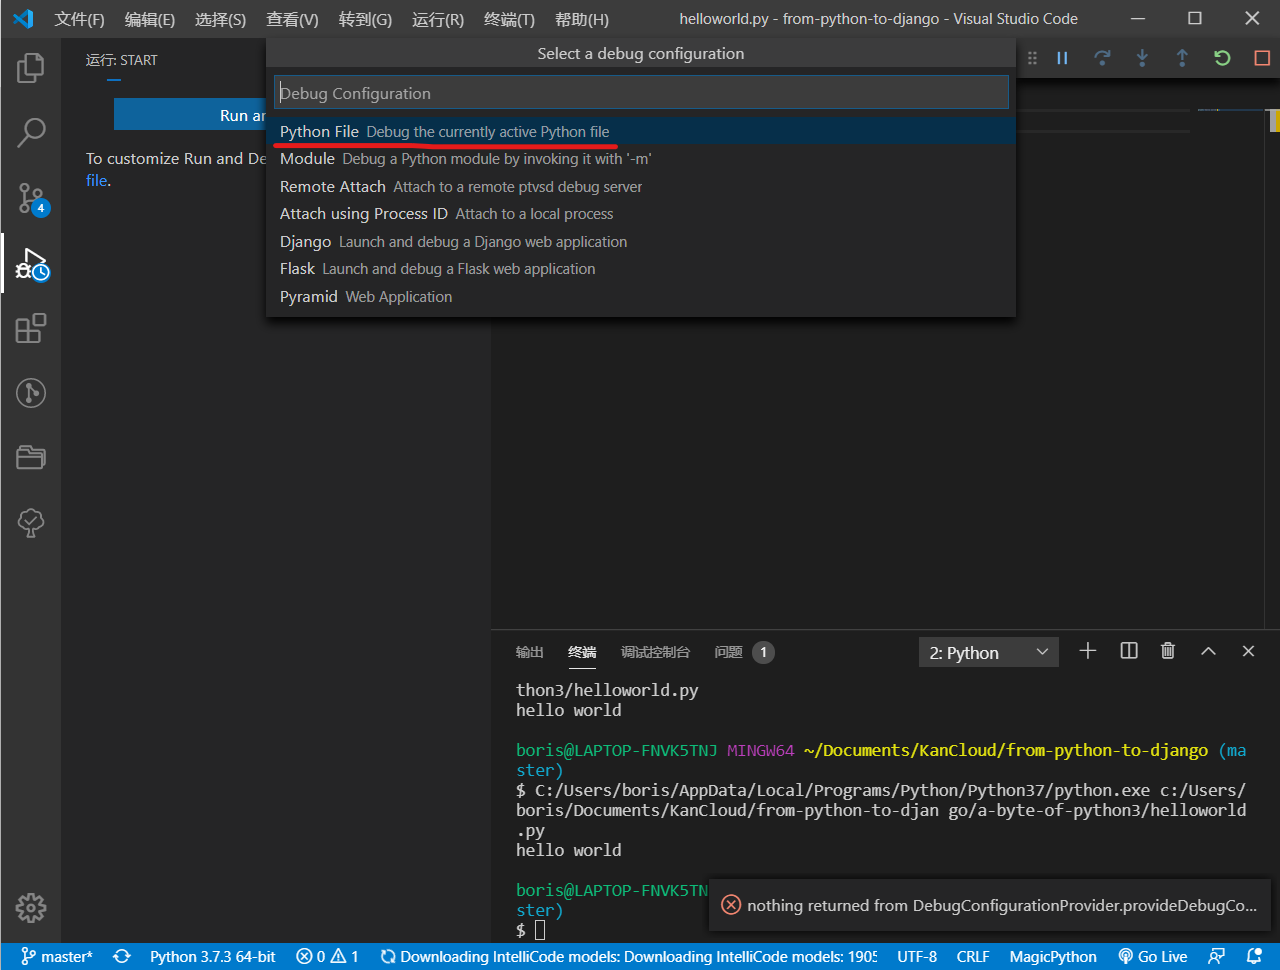Viewport: 1280px width, 970px height.
Task: Open the tree-shaped icon in the activity bar
Action: (31, 522)
